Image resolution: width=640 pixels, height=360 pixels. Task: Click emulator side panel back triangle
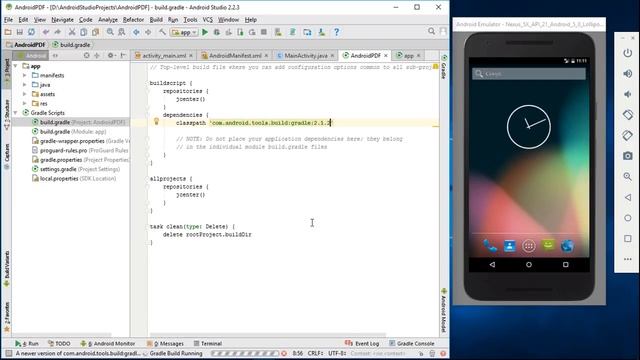(627, 198)
